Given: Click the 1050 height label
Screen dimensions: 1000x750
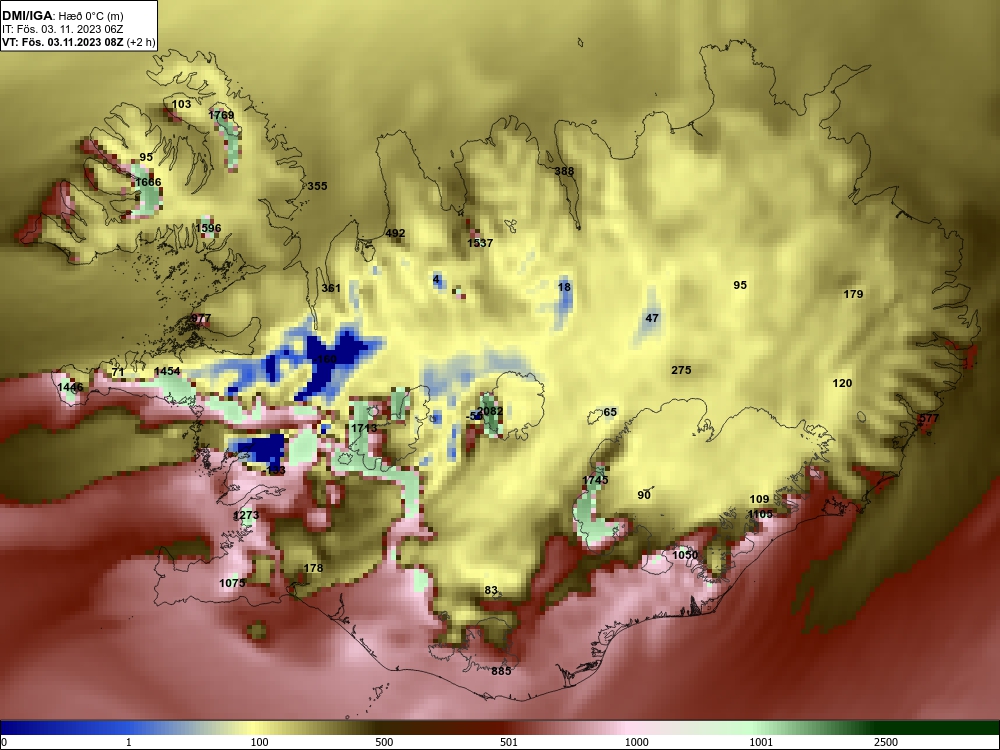Looking at the screenshot, I should (x=685, y=555).
